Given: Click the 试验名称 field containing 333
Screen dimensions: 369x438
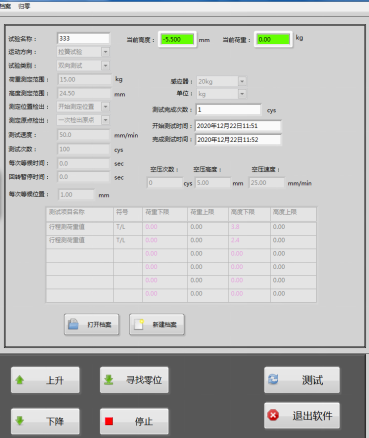Looking at the screenshot, I should point(83,38).
